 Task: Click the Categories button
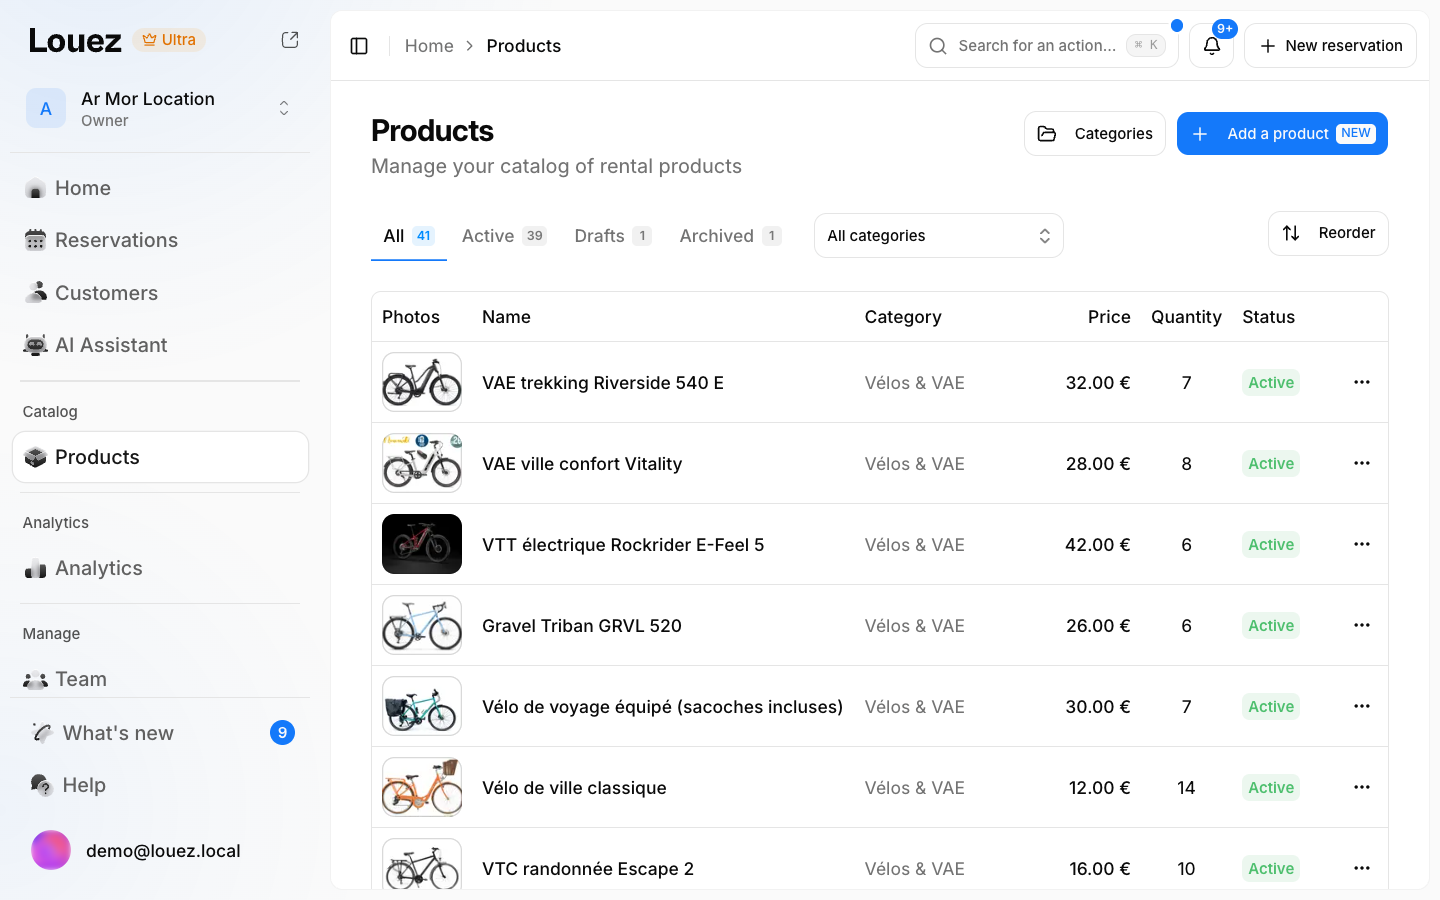pos(1094,134)
